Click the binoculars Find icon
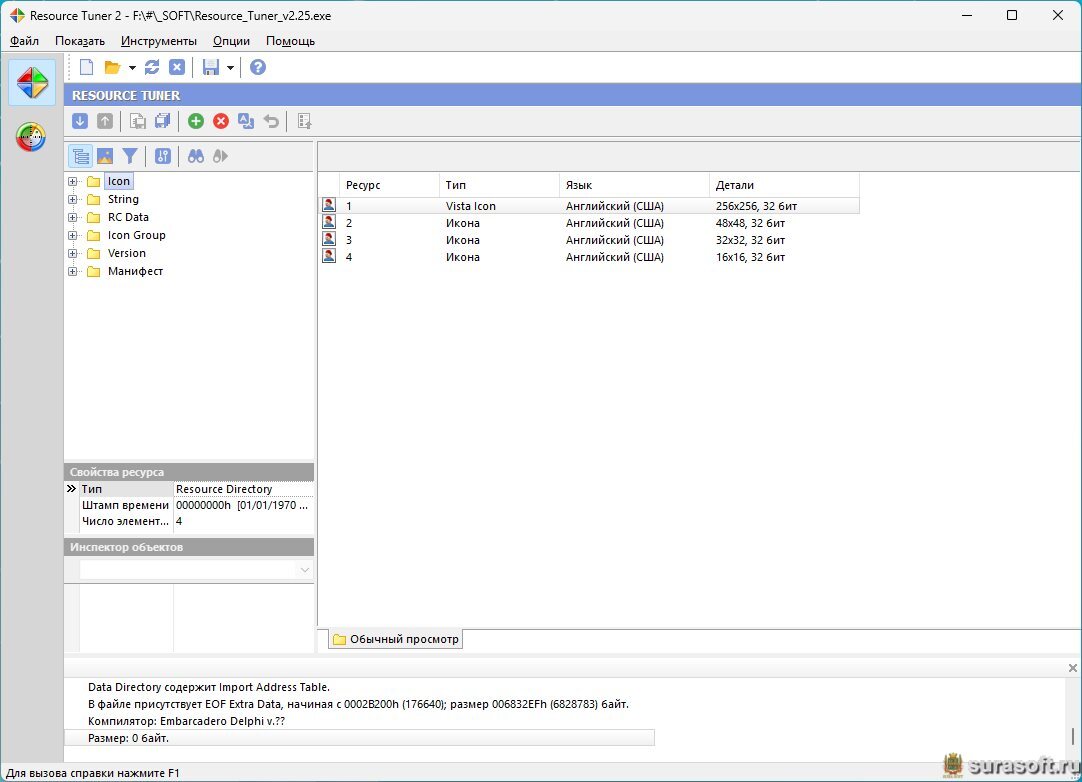The width and height of the screenshot is (1082, 782). click(x=196, y=157)
